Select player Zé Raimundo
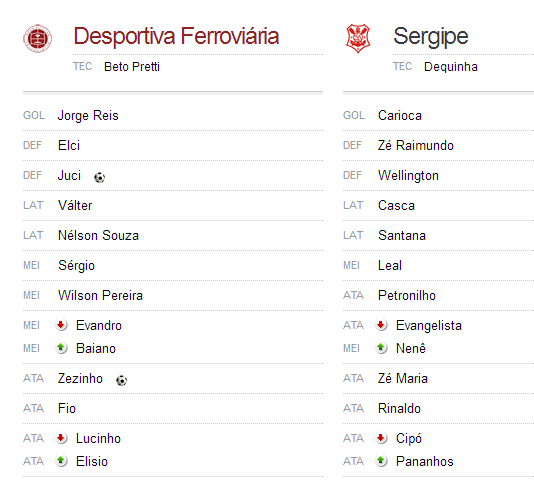The width and height of the screenshot is (534, 501). (416, 145)
